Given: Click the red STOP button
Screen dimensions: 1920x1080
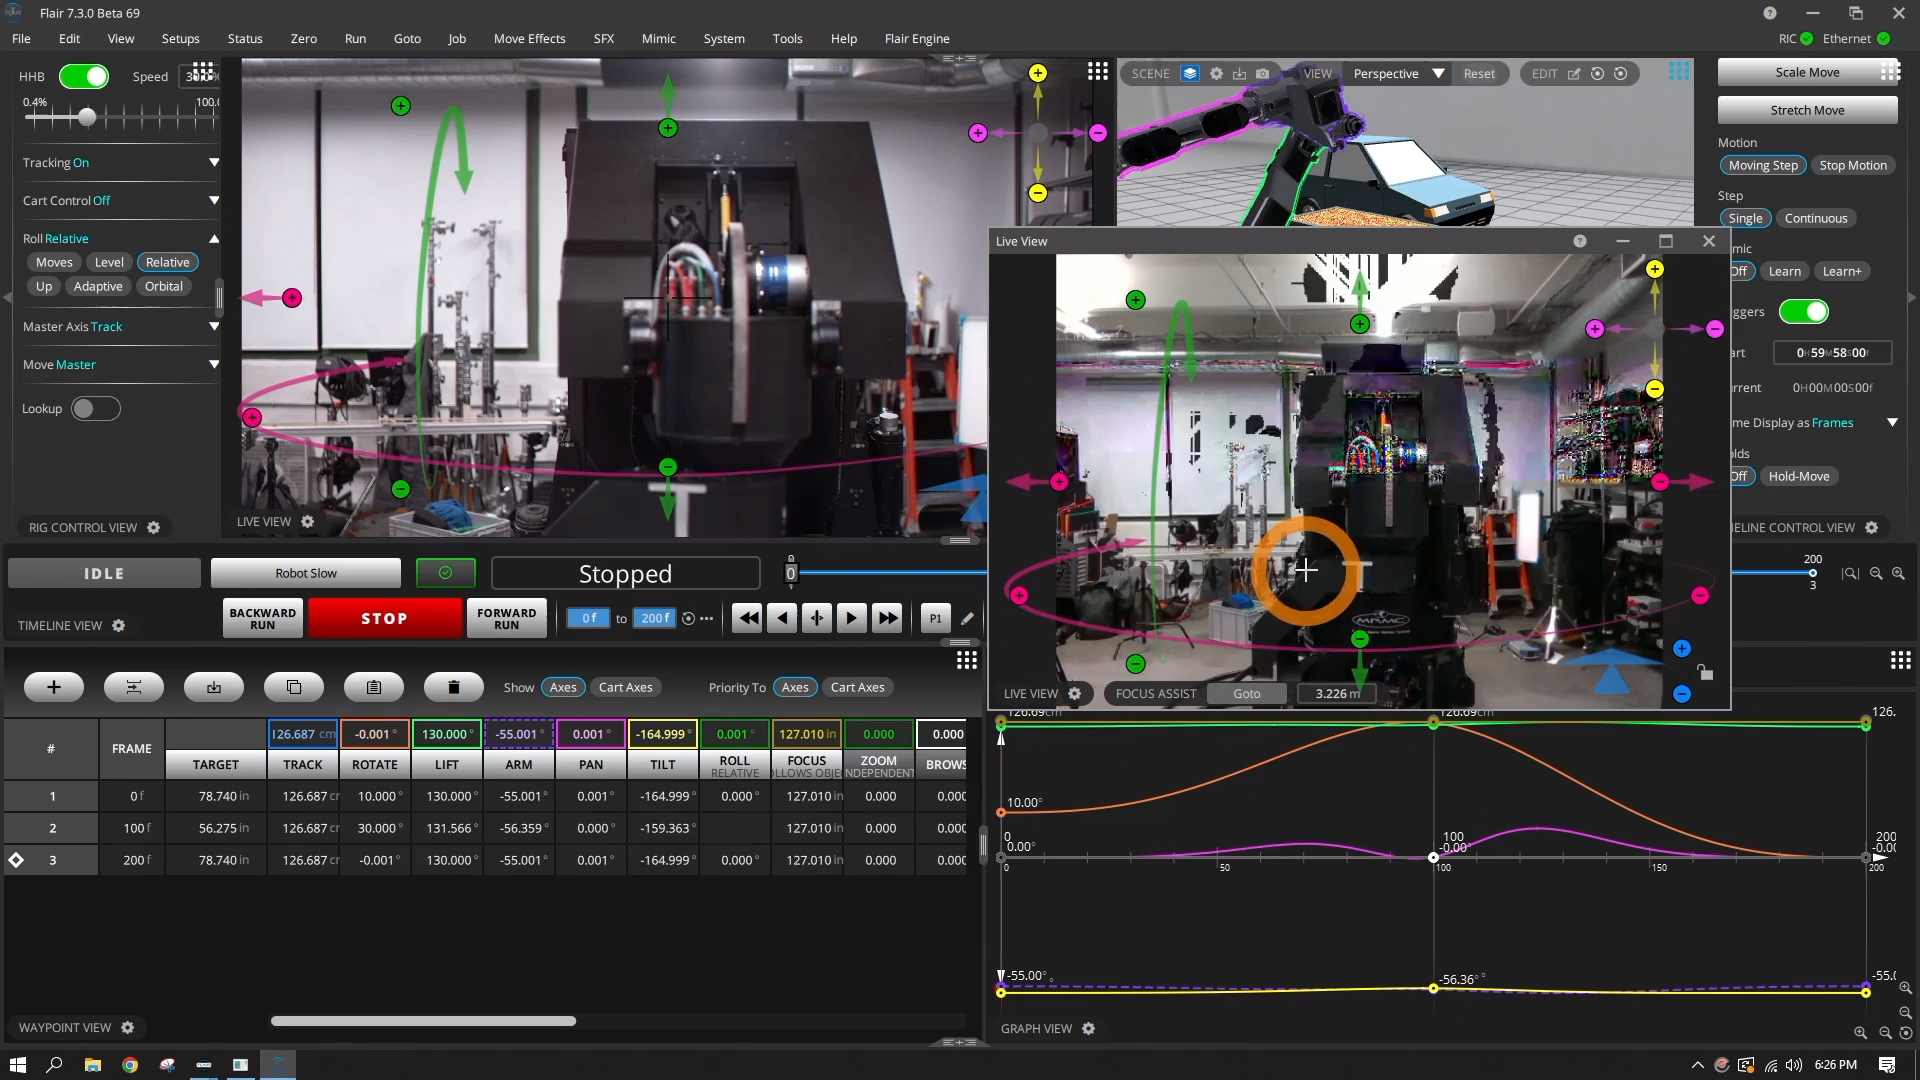Looking at the screenshot, I should tap(384, 618).
